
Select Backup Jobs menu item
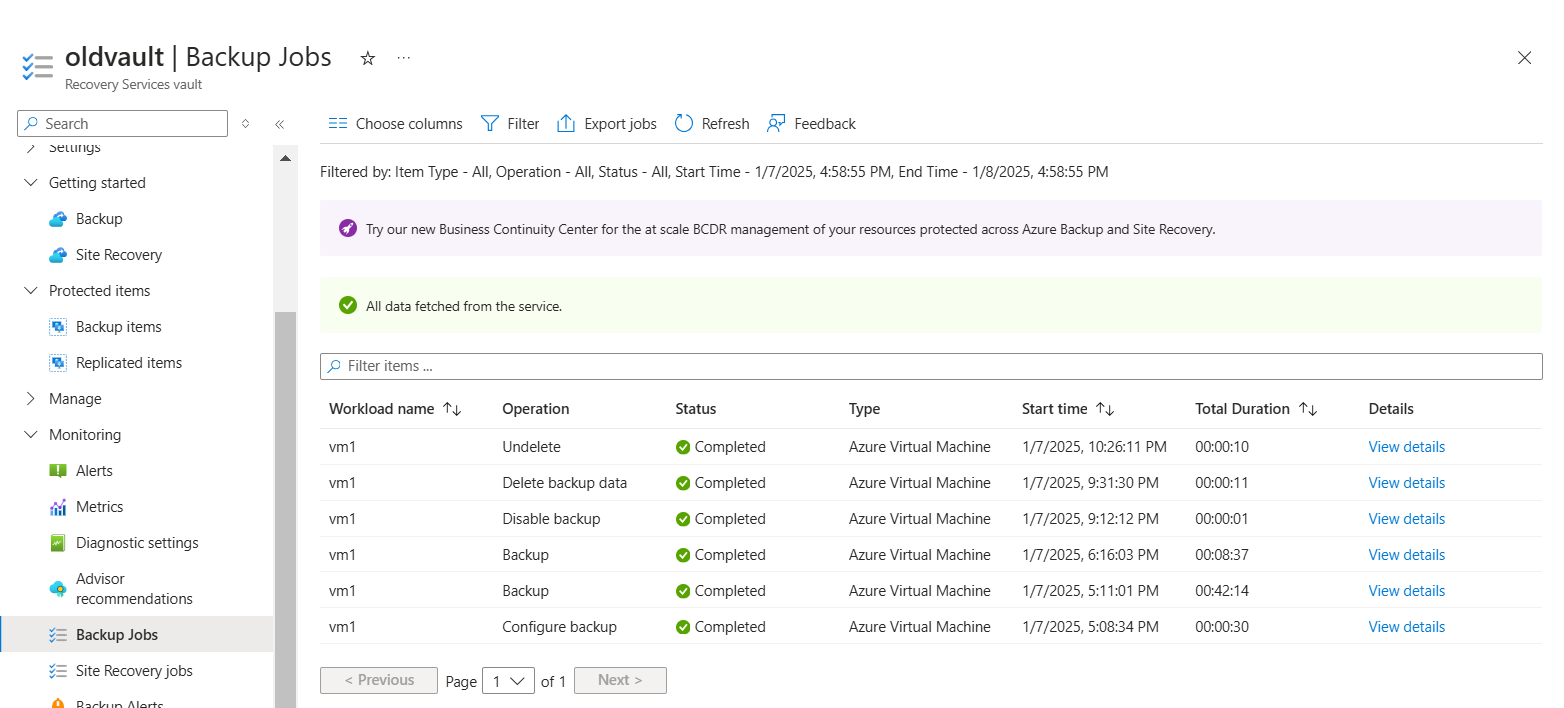click(136, 635)
